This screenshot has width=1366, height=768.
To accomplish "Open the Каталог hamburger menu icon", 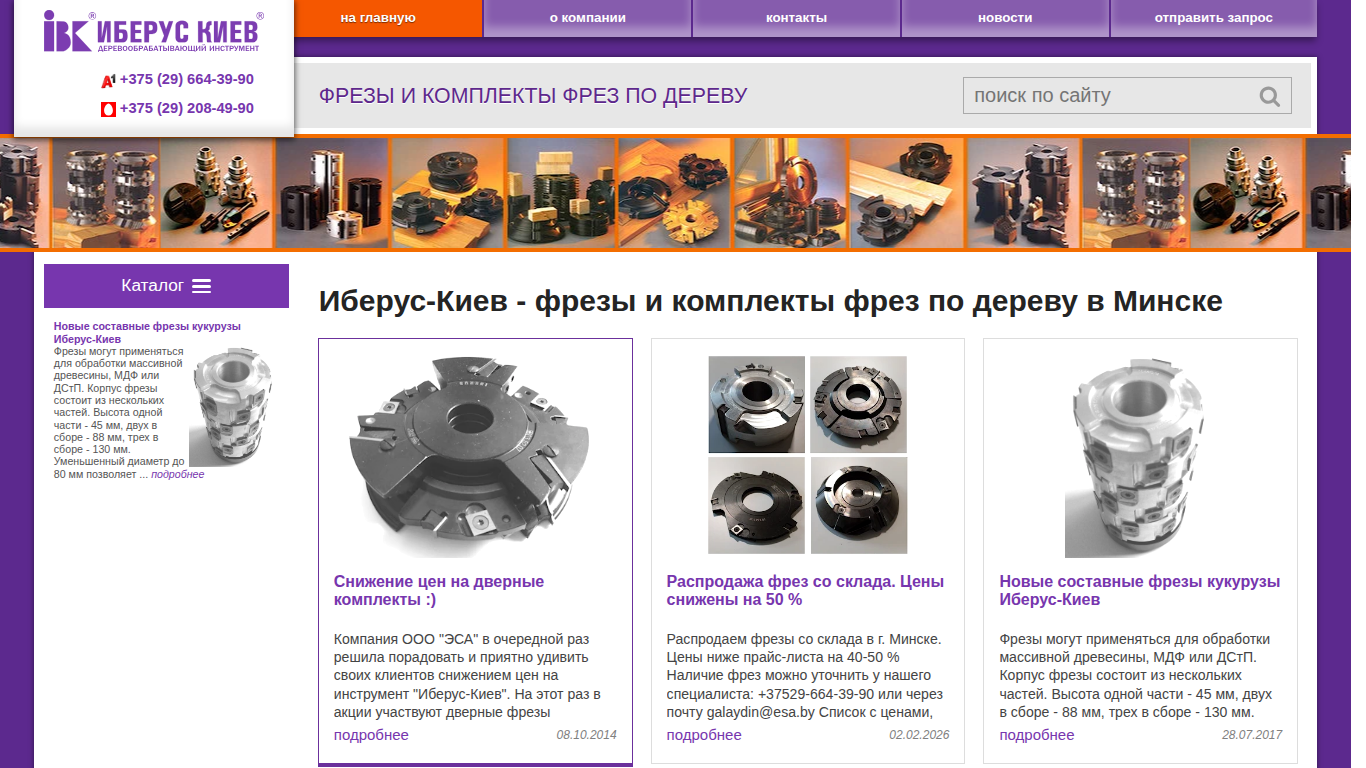I will click(202, 286).
